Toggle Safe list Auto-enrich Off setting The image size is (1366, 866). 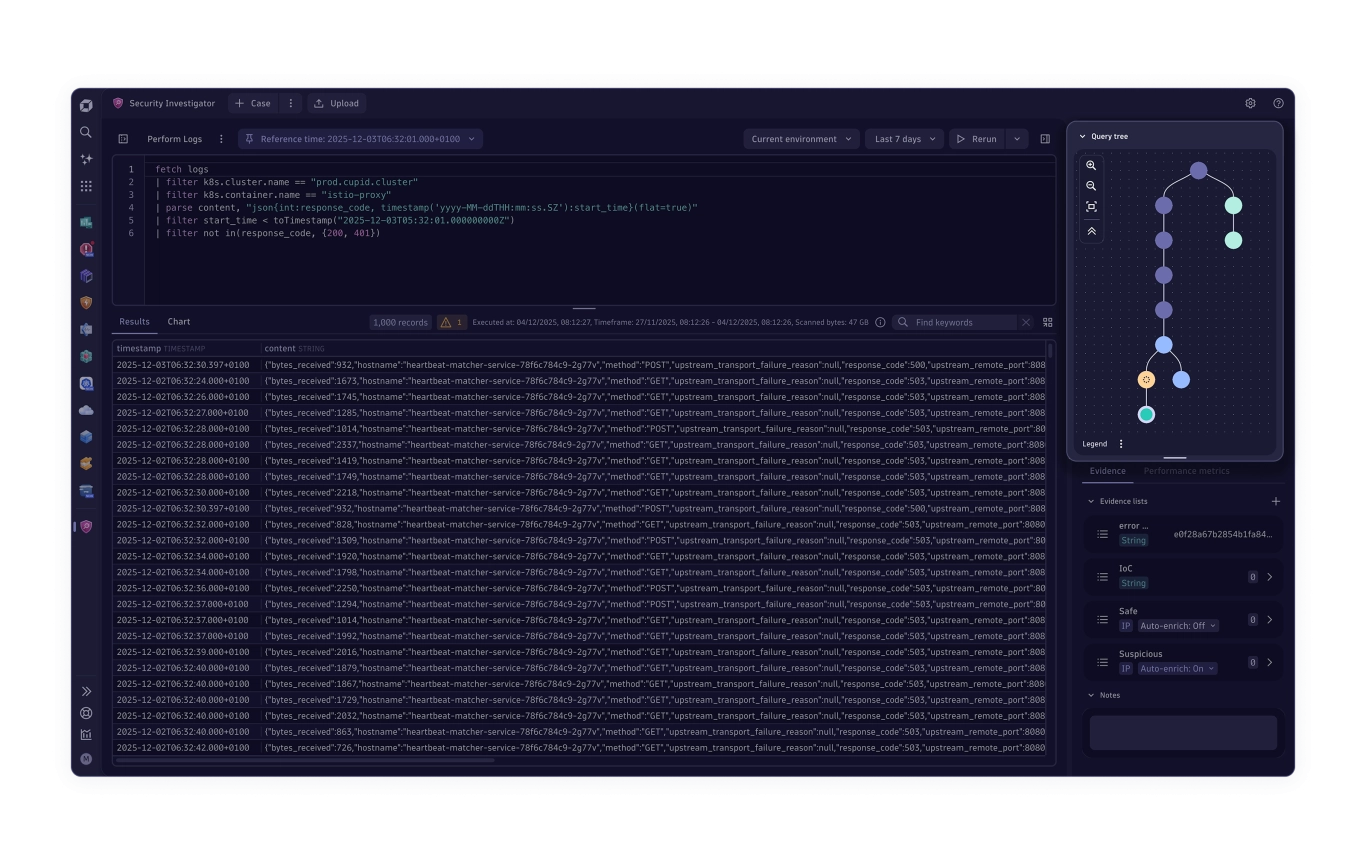(1178, 626)
